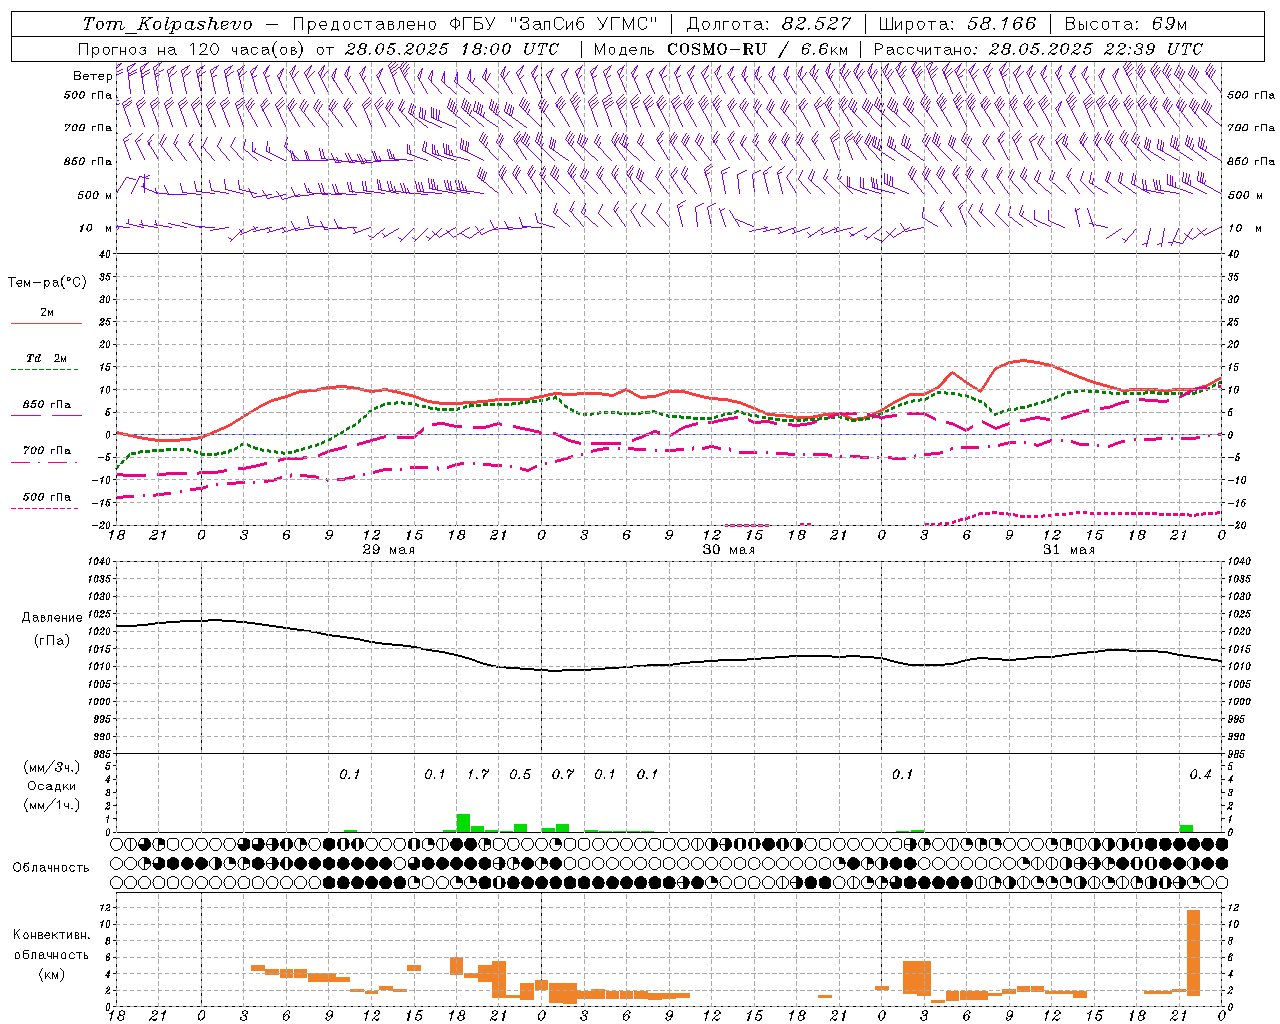Select the 'Долгота: 82.527' longitude value
The image size is (1280, 1024).
pyautogui.click(x=770, y=24)
